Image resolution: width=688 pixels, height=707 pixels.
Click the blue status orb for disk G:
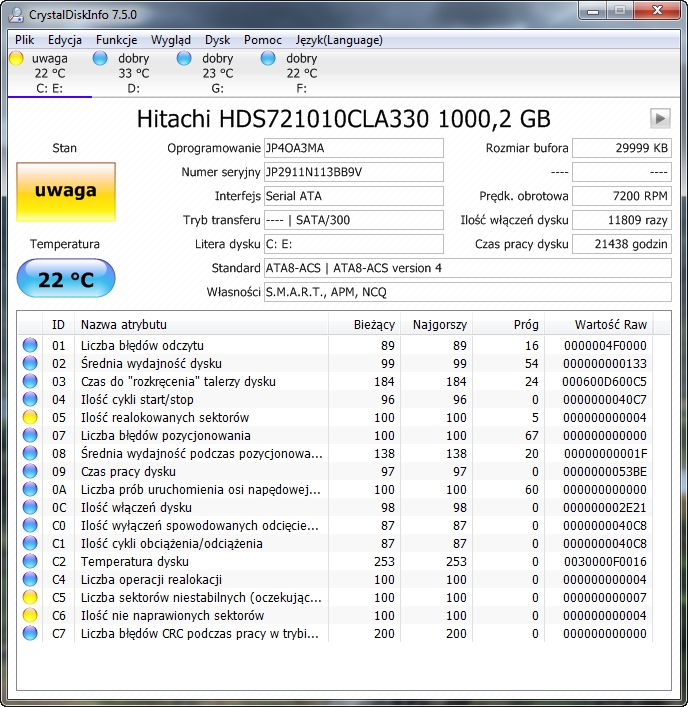[184, 58]
